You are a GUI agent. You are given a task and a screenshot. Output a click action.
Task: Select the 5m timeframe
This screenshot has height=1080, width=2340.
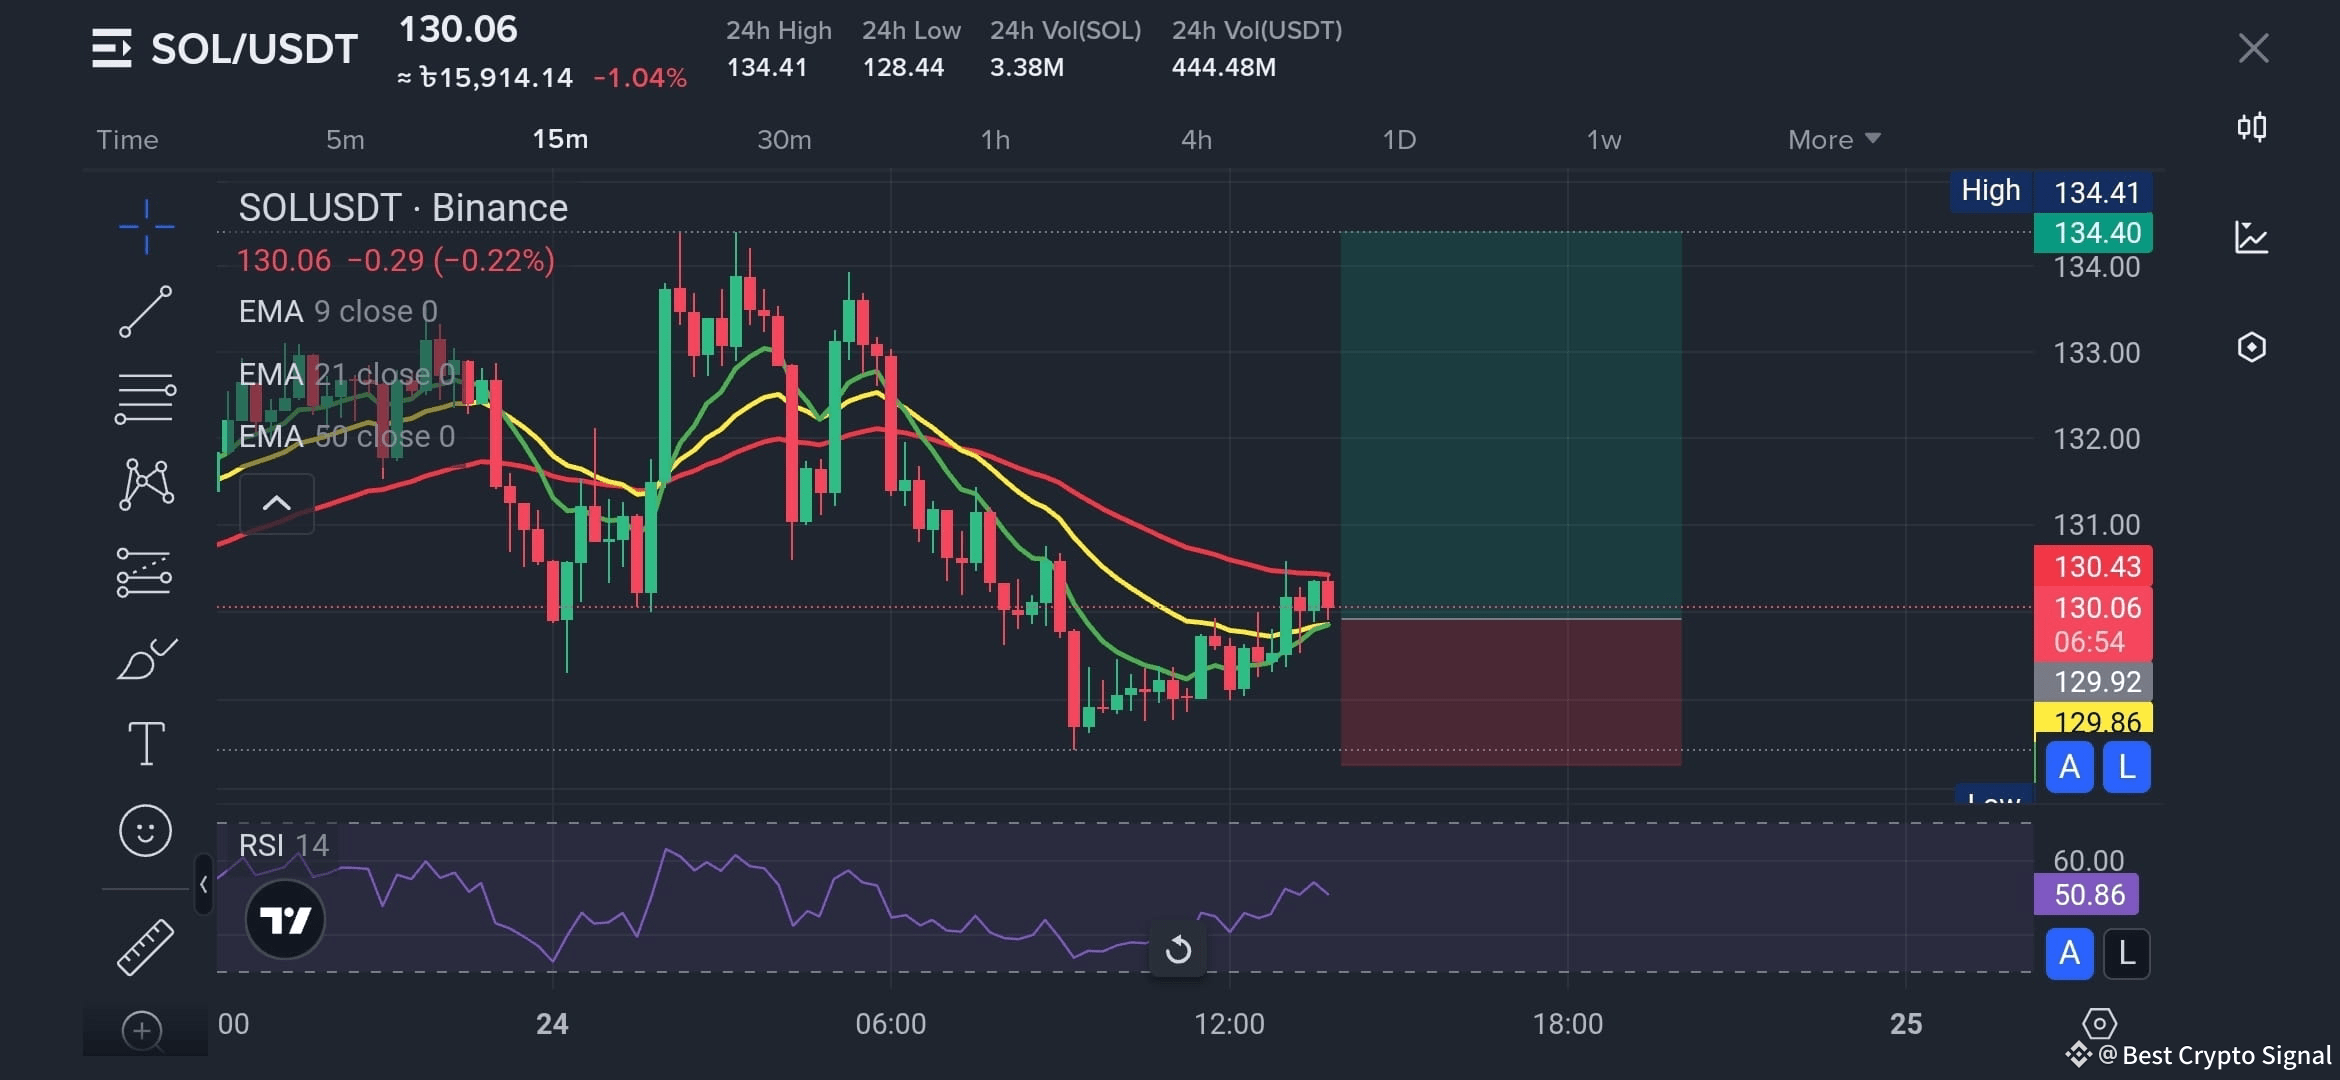[x=345, y=139]
